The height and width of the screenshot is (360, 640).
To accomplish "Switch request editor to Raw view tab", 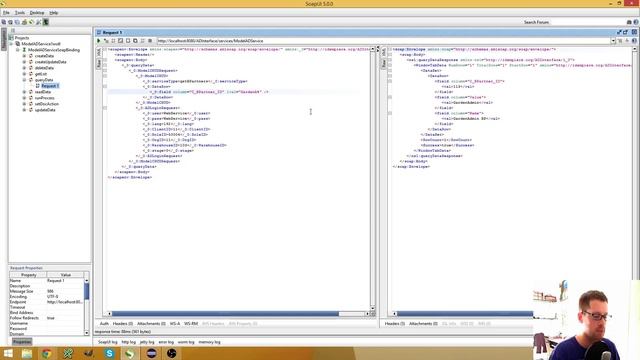I will 99,63.
